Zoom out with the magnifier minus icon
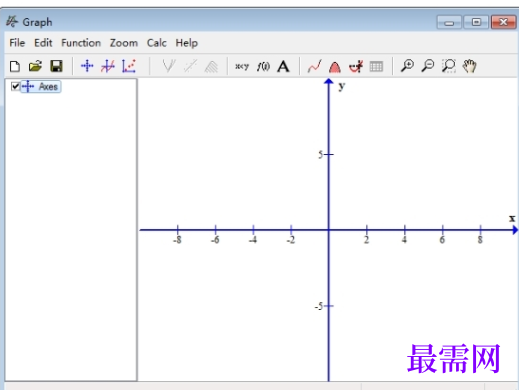Image resolution: width=519 pixels, height=390 pixels. point(428,66)
